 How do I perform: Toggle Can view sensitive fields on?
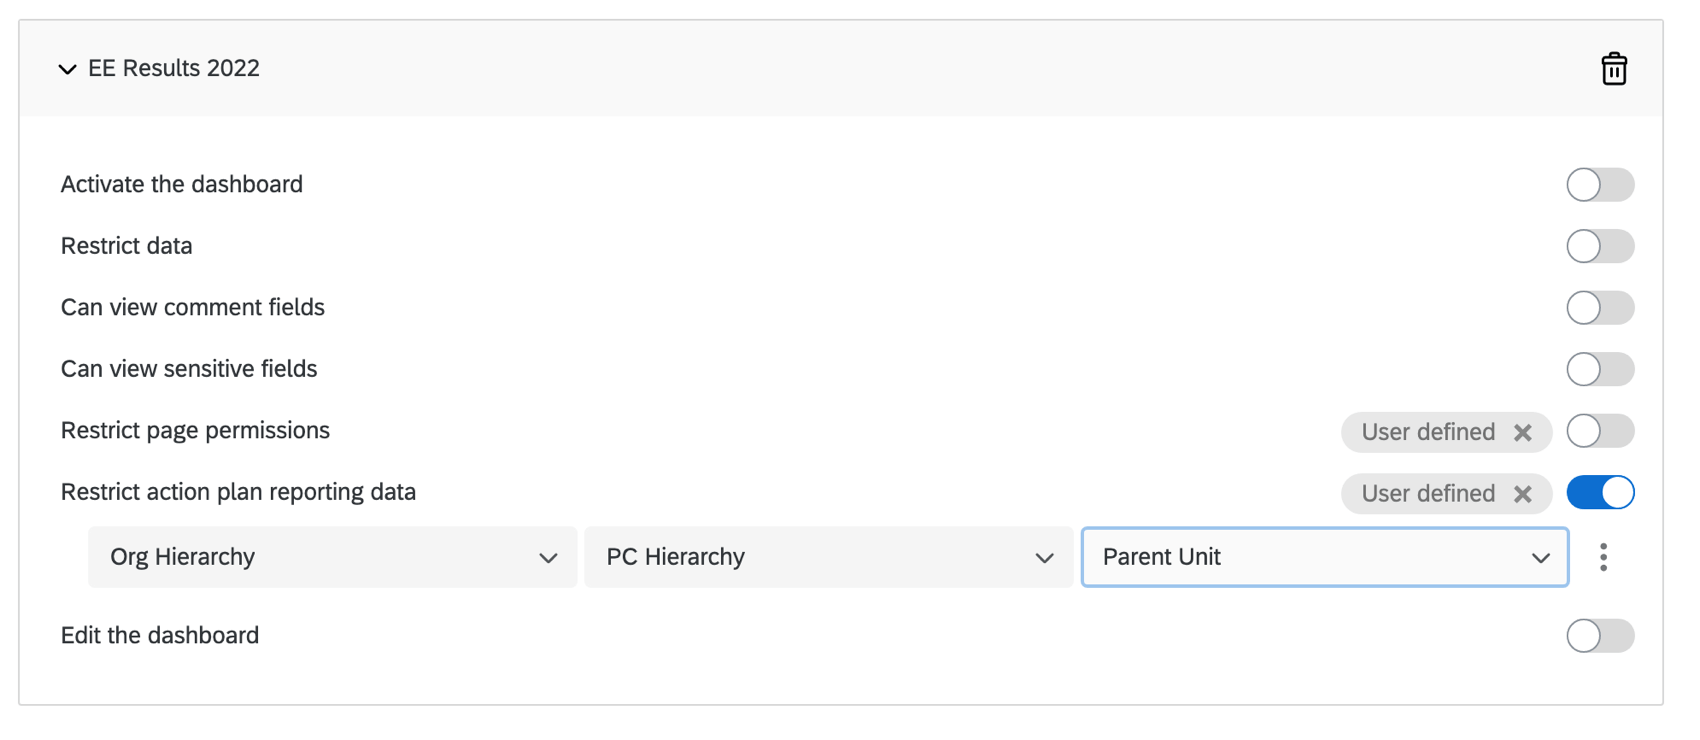pyautogui.click(x=1599, y=369)
